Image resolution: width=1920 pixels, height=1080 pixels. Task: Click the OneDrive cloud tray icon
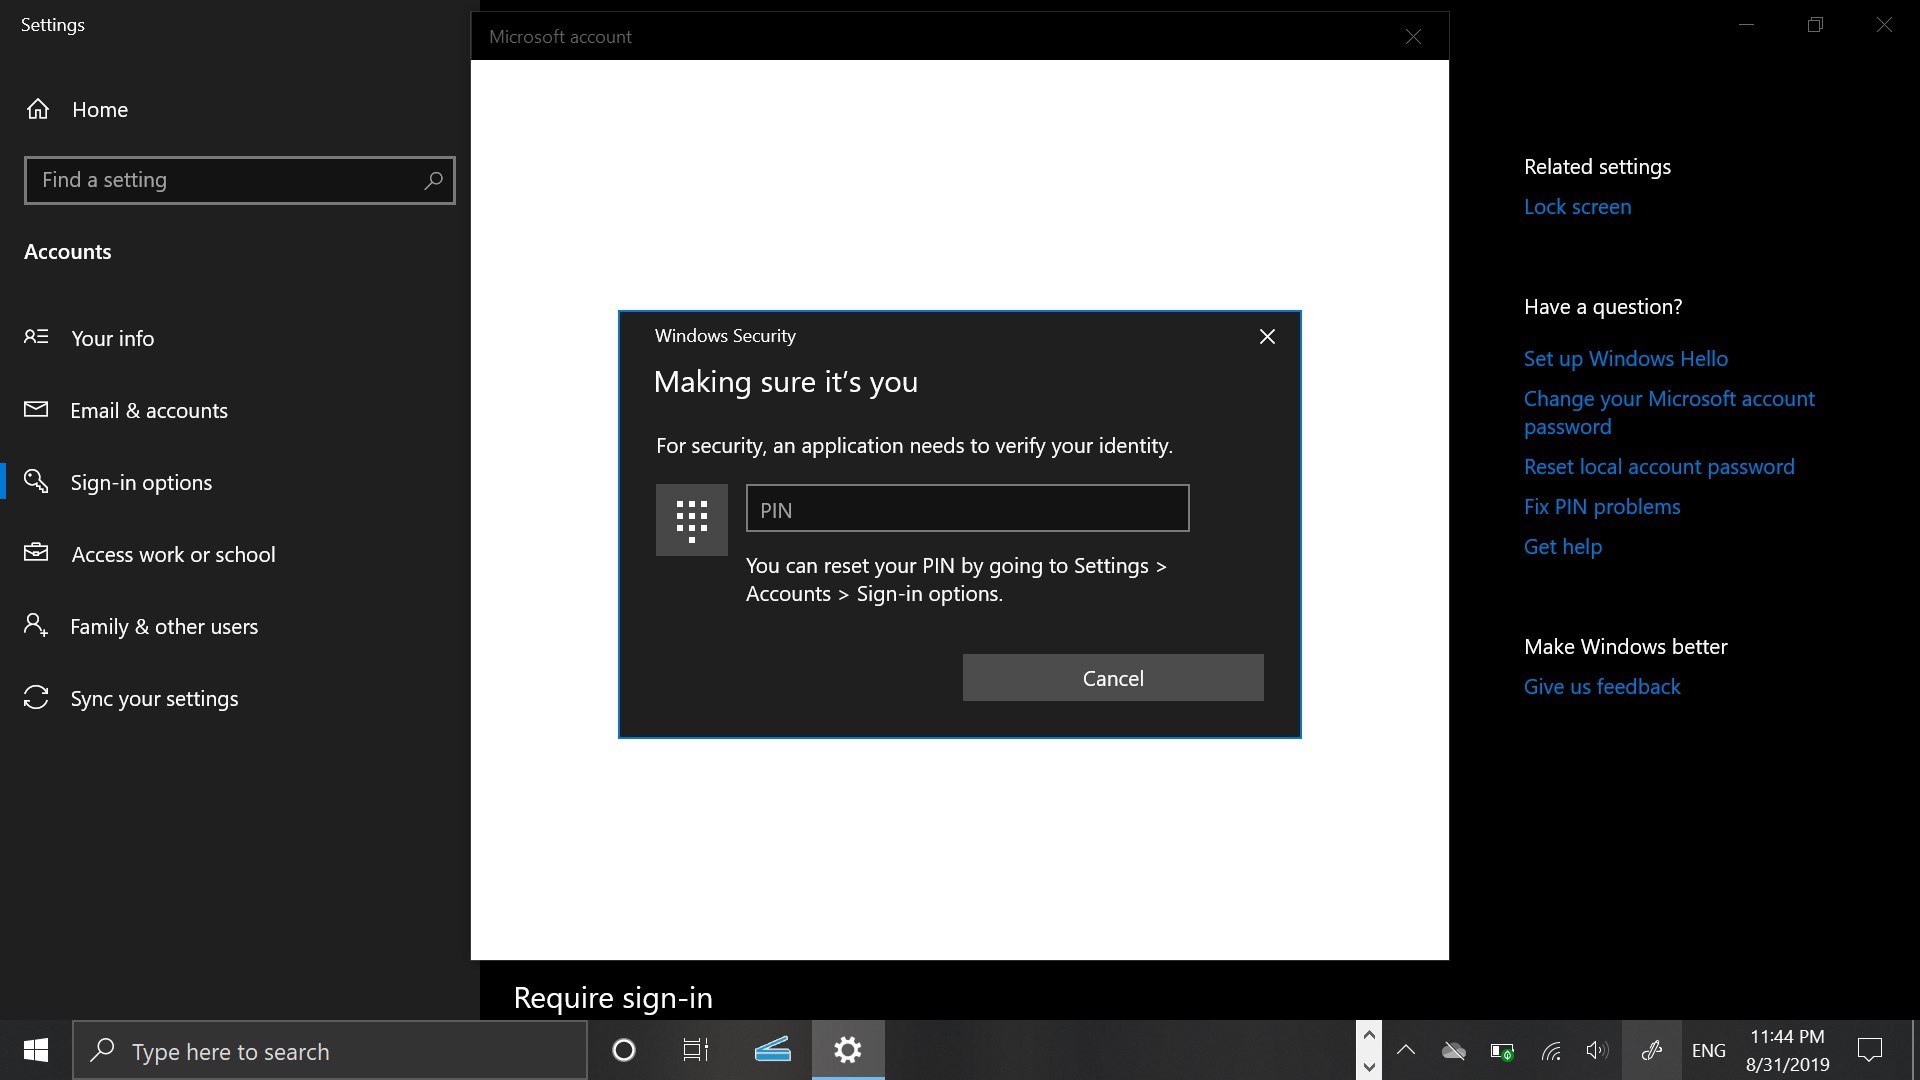(x=1454, y=1050)
